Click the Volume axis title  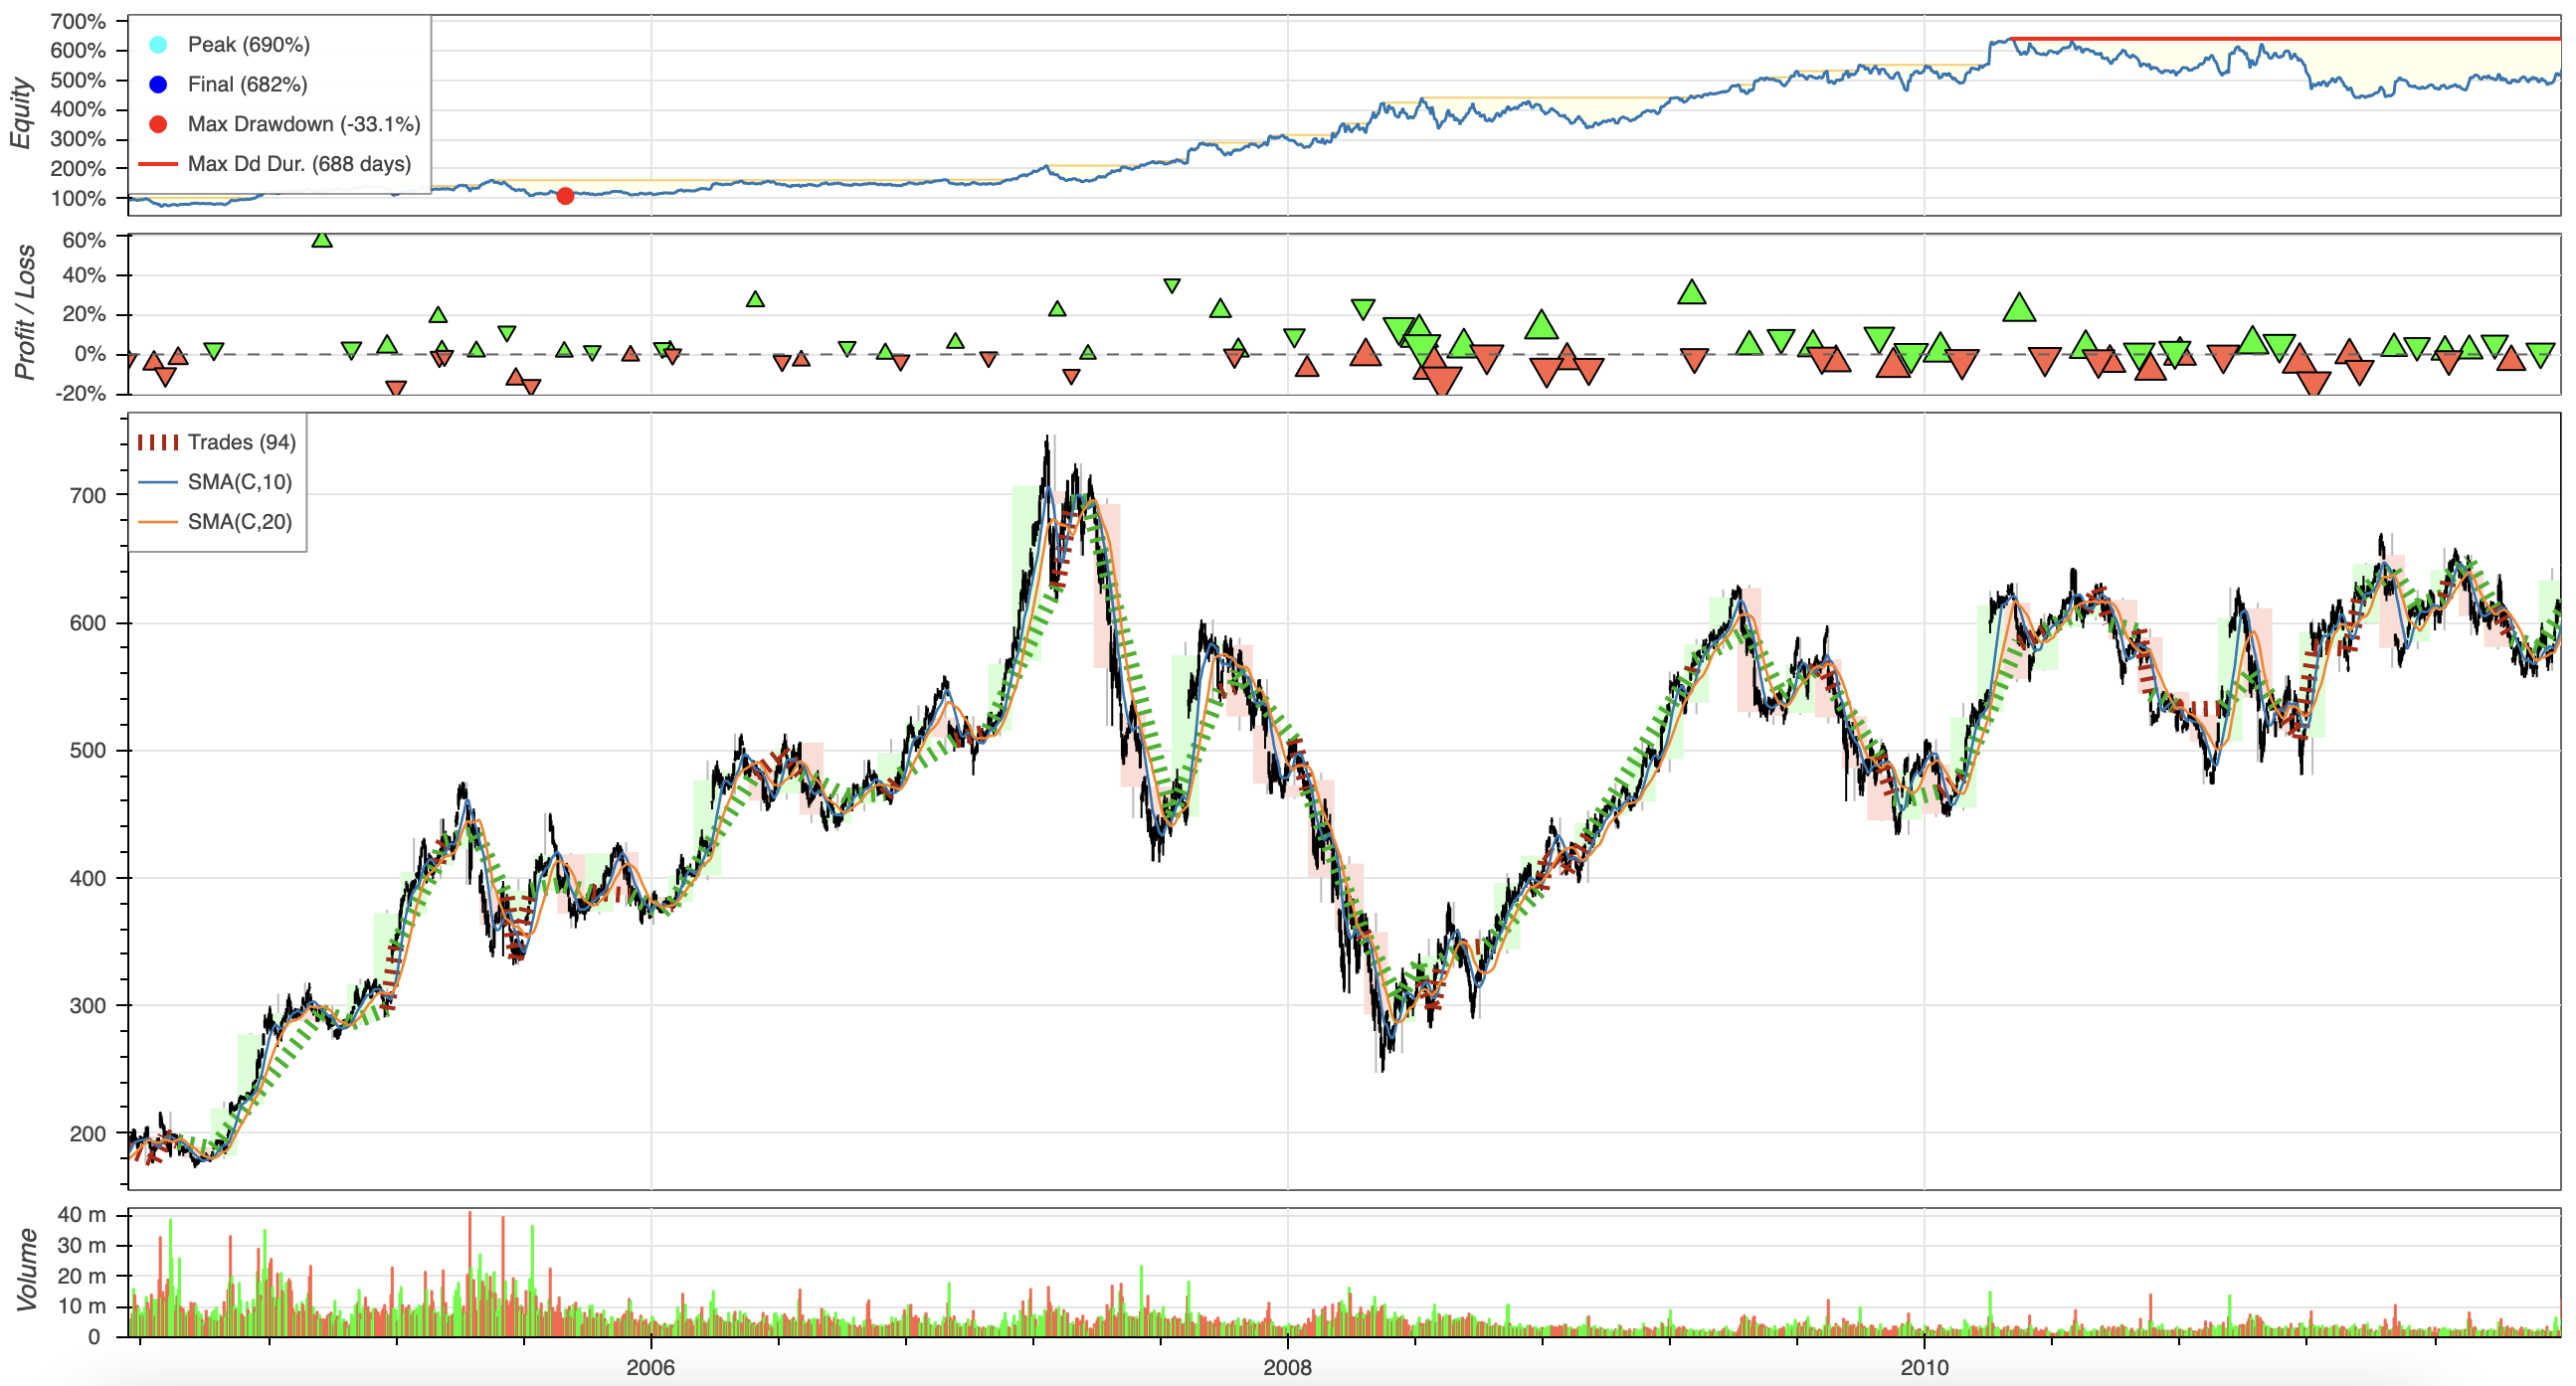26,1270
